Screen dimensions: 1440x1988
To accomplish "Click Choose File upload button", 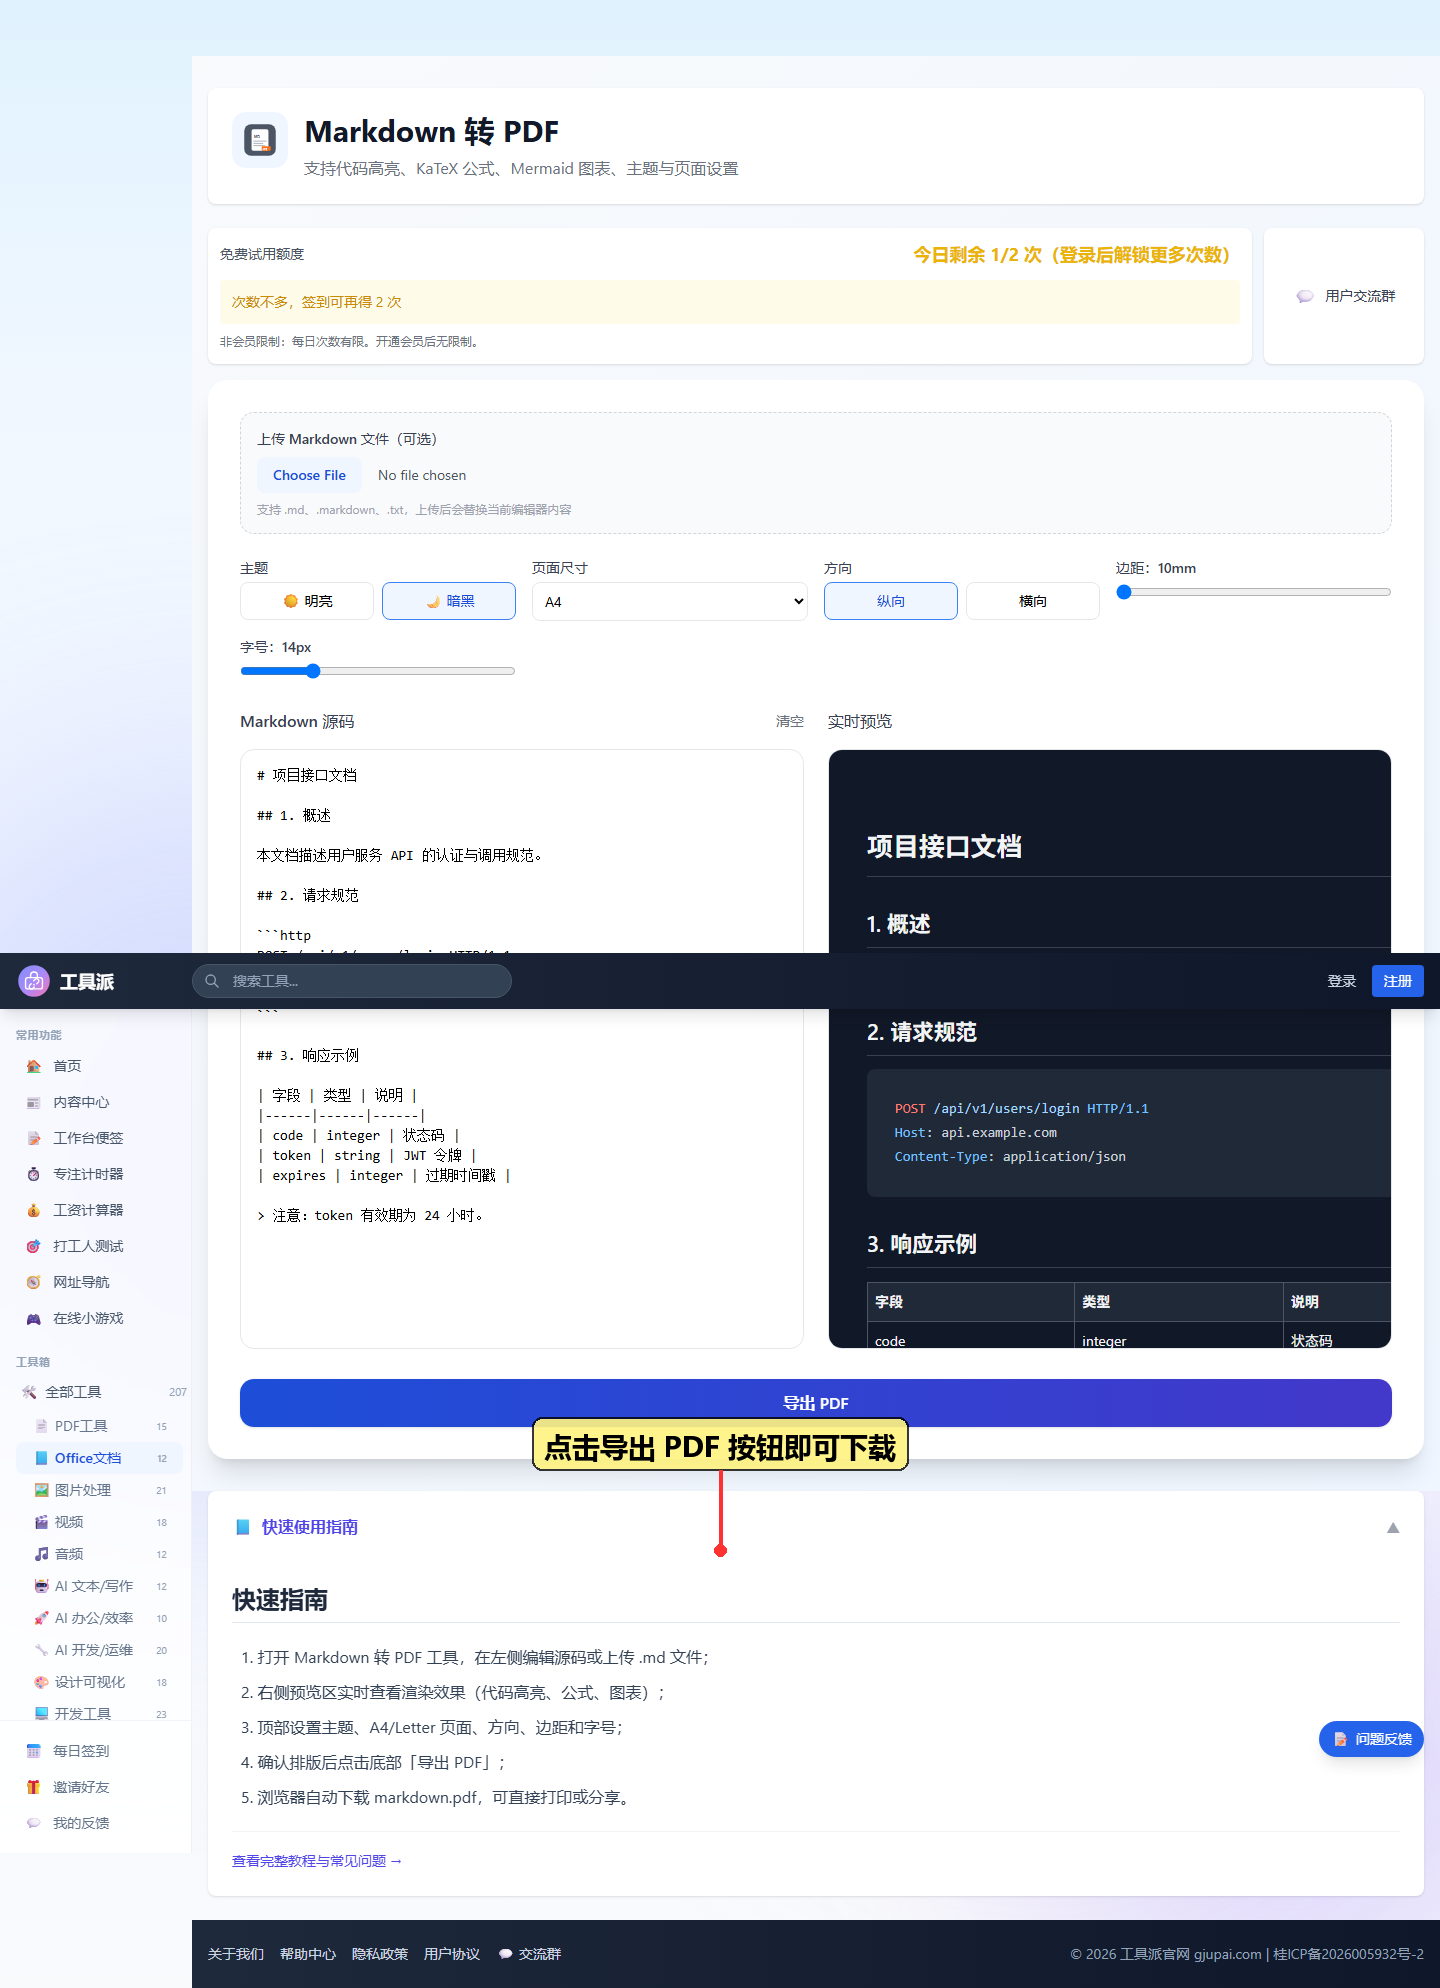I will (x=310, y=475).
